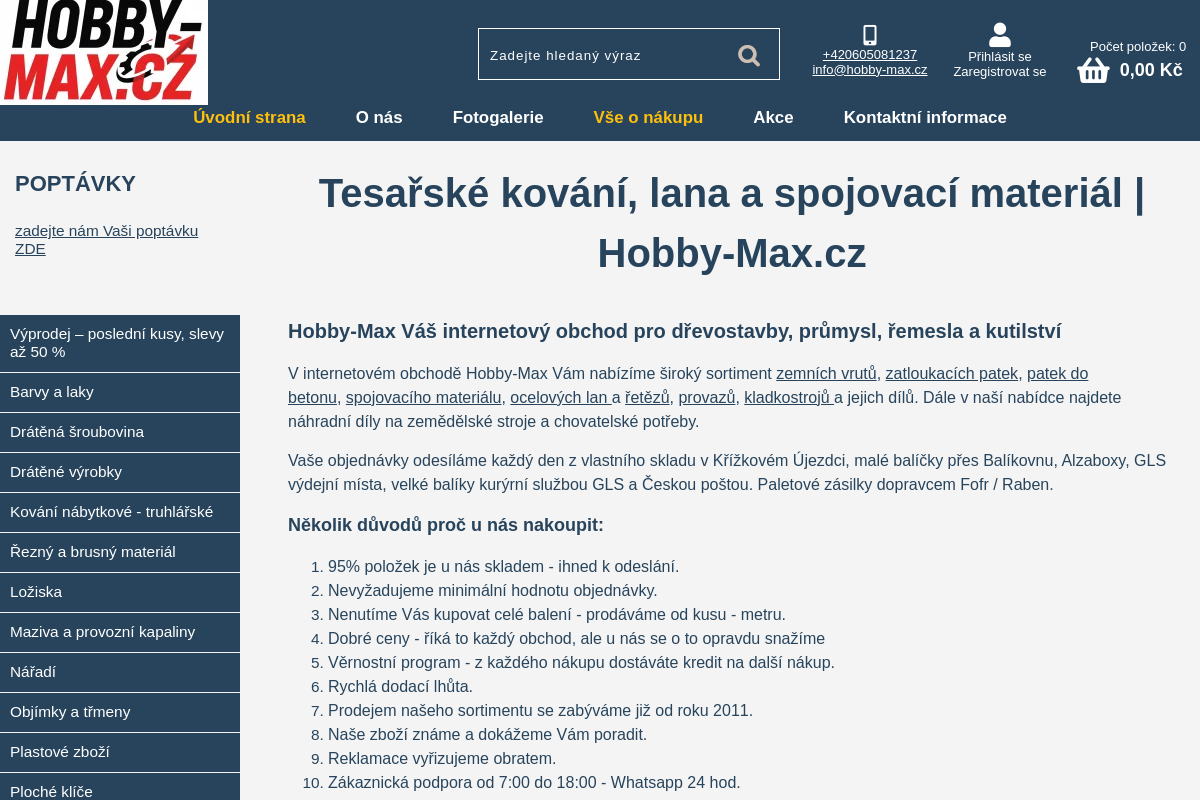Viewport: 1200px width, 800px height.
Task: Click list item 'Zákaznická podpora od 7:00 do 18:00'
Action: [x=534, y=782]
